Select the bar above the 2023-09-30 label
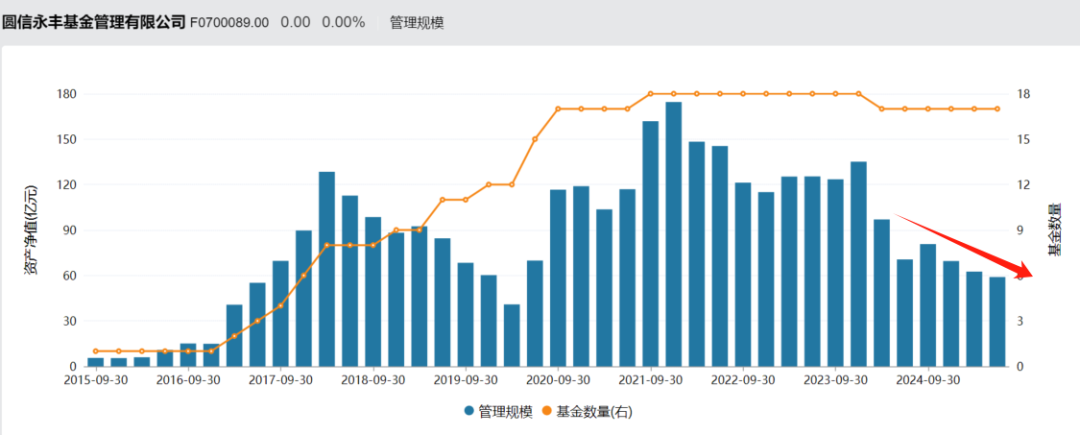1080x435 pixels. tap(835, 271)
